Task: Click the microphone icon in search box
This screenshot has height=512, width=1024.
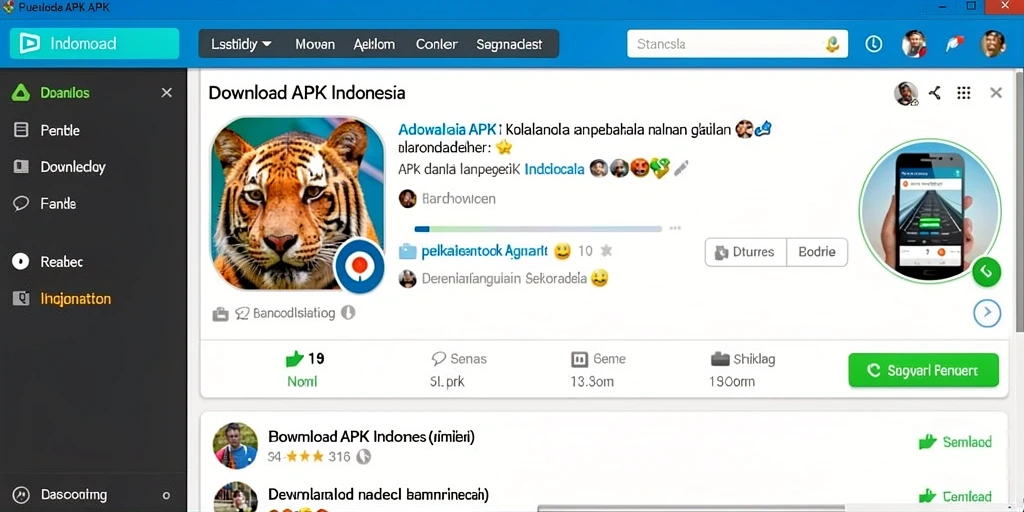Action: [x=831, y=44]
